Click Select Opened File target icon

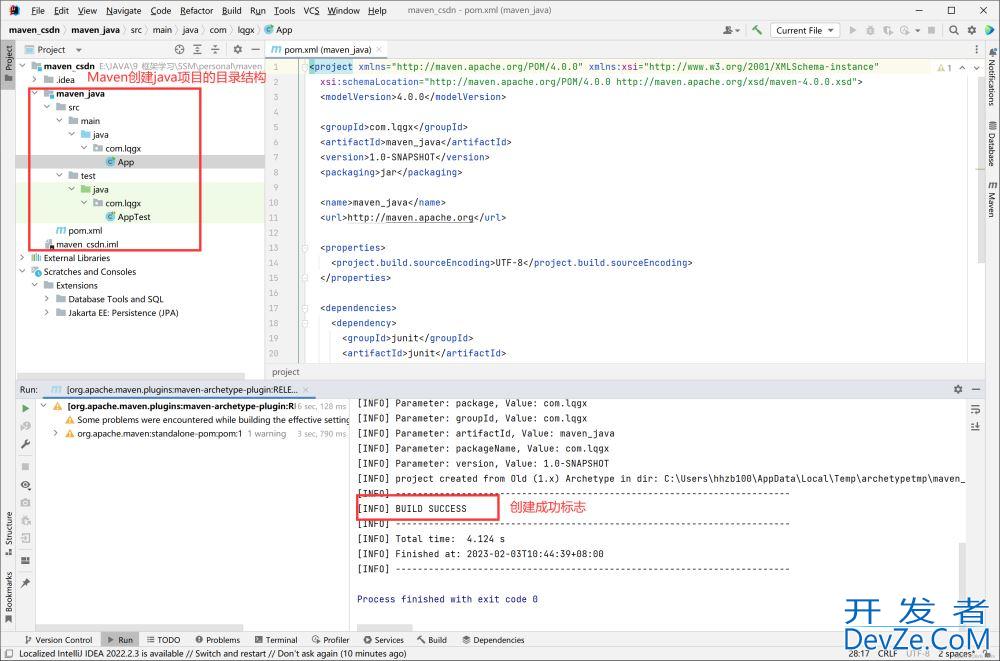179,49
